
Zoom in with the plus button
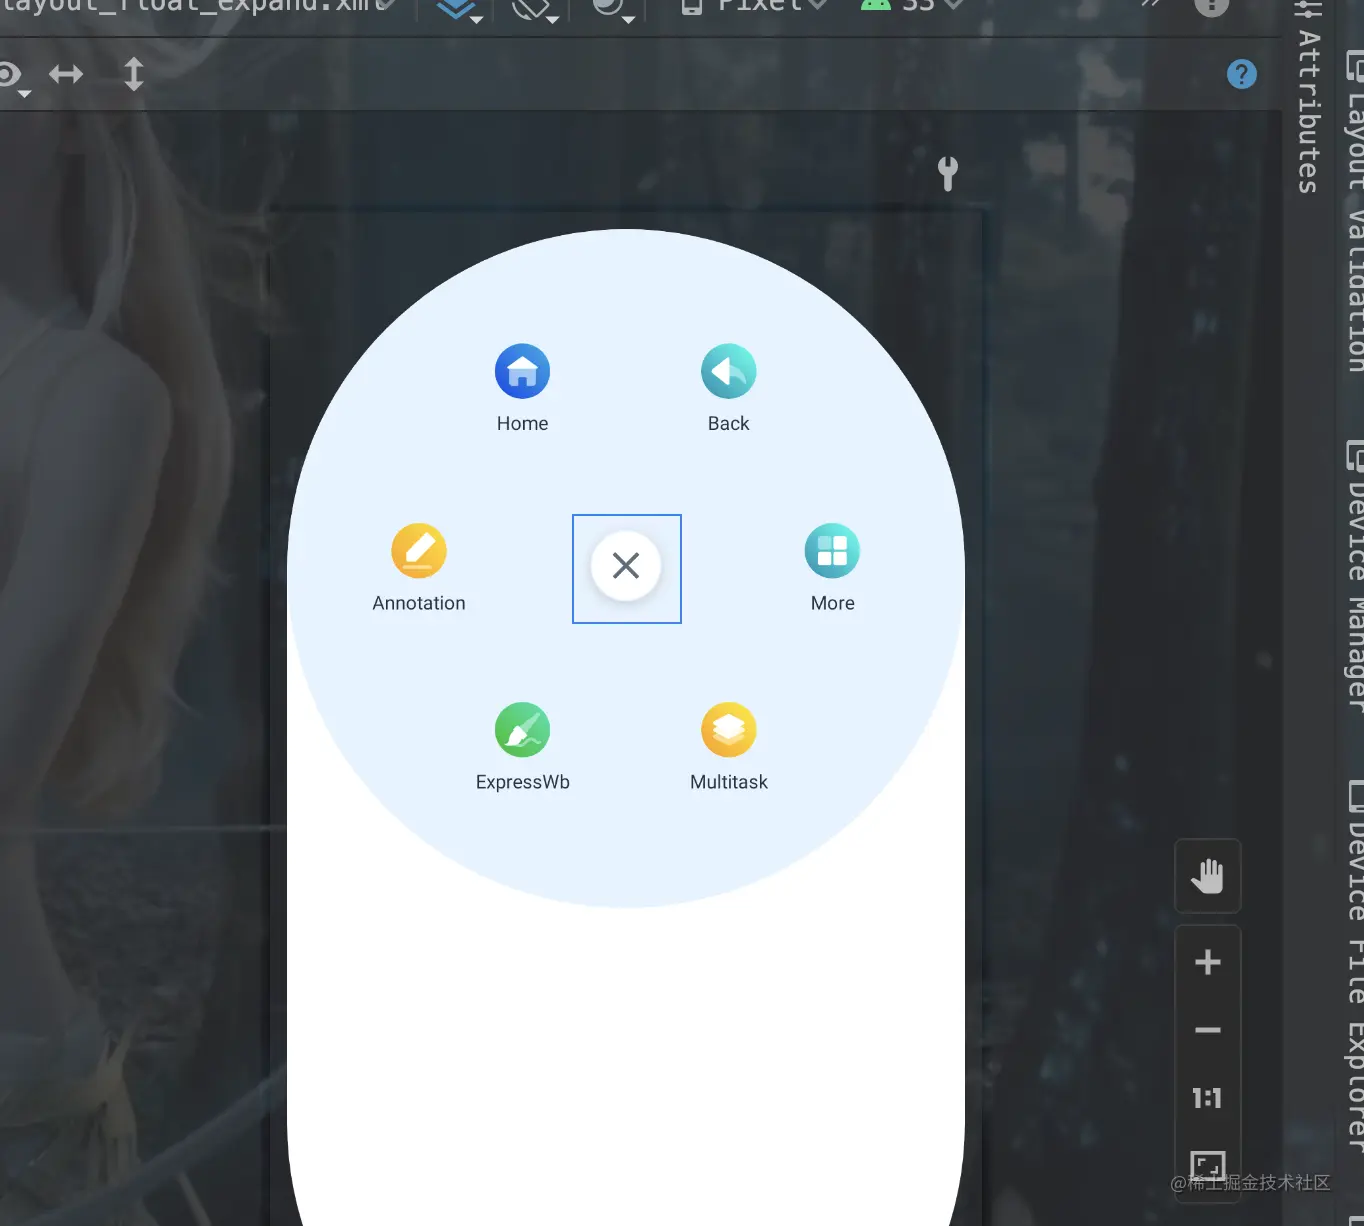1208,962
